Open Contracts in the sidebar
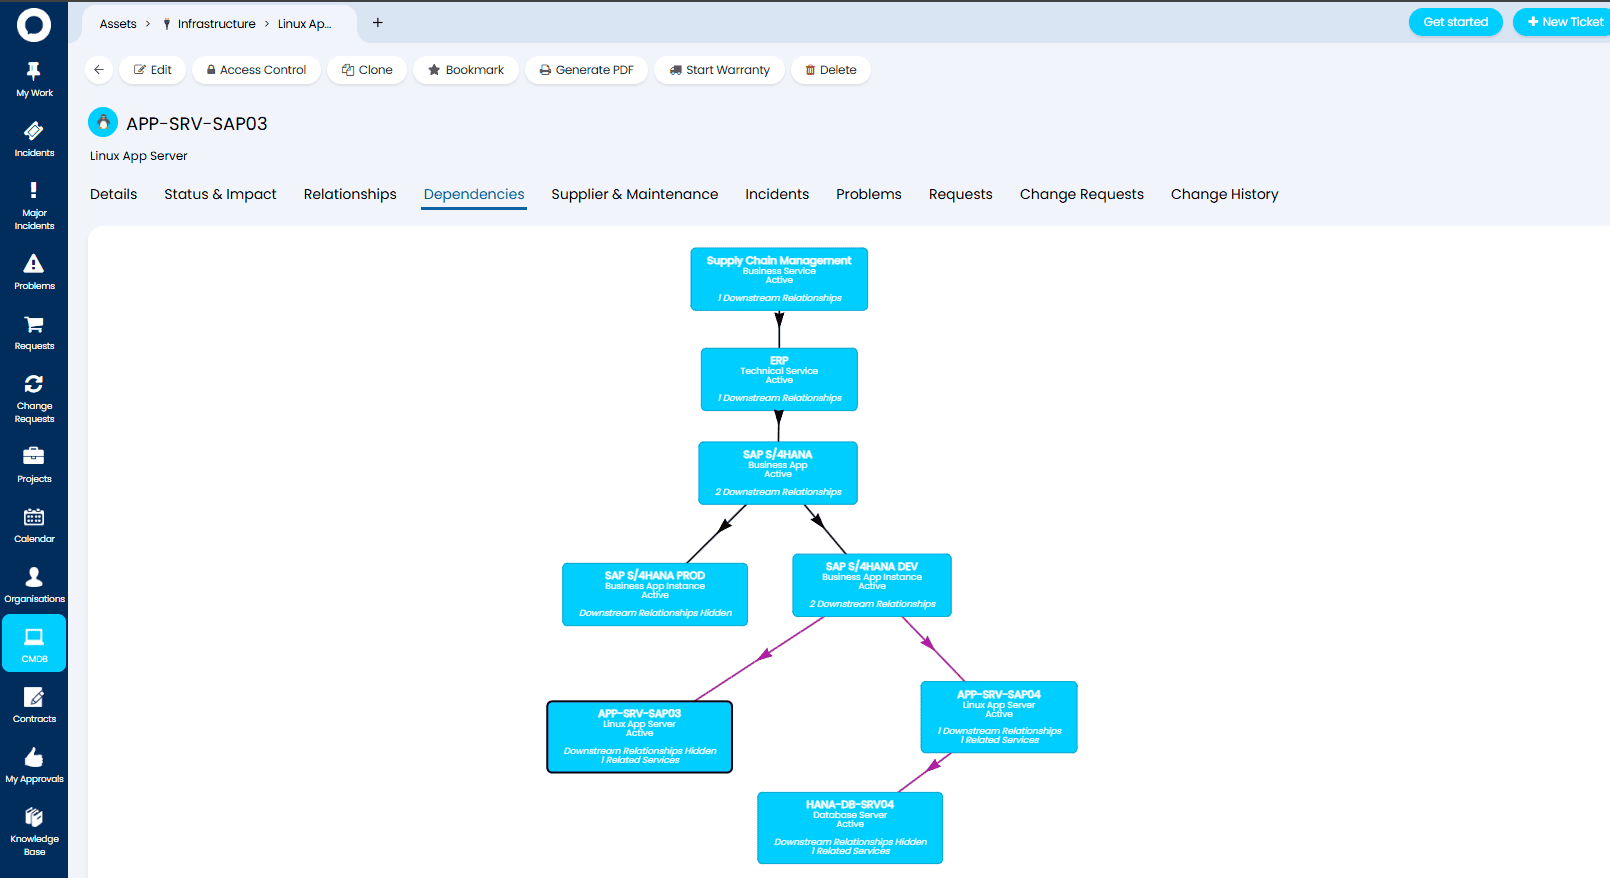Viewport: 1610px width, 878px height. tap(34, 705)
